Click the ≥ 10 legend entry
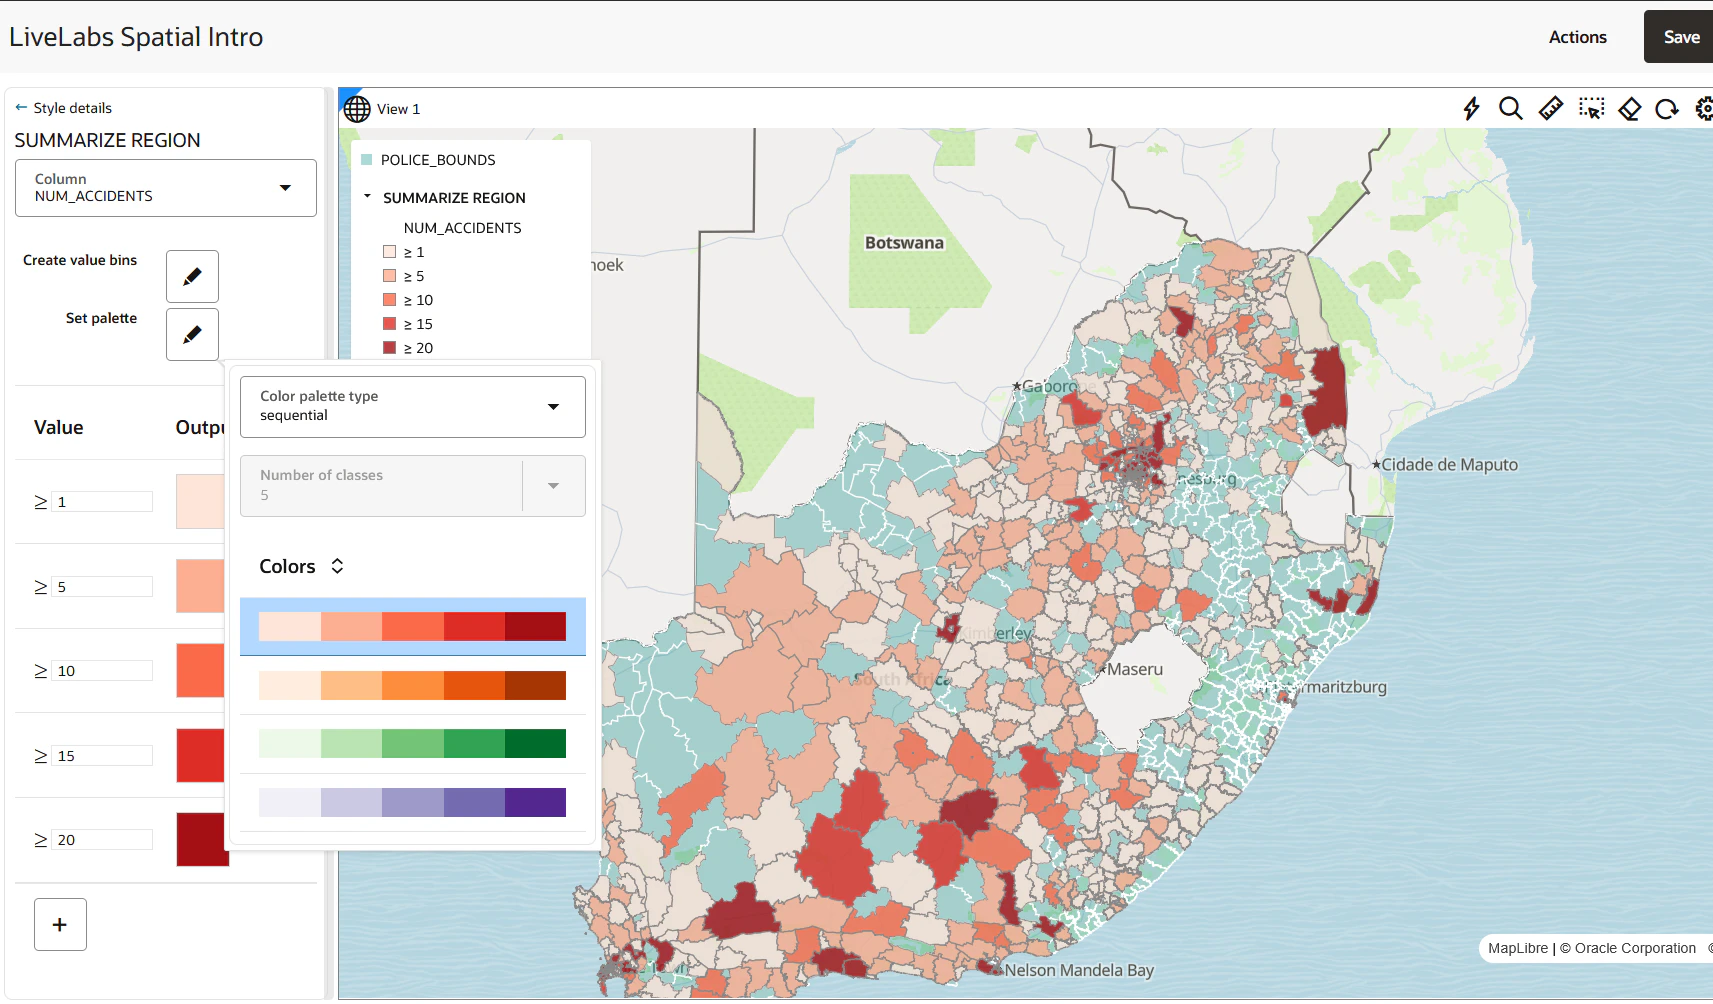 408,300
